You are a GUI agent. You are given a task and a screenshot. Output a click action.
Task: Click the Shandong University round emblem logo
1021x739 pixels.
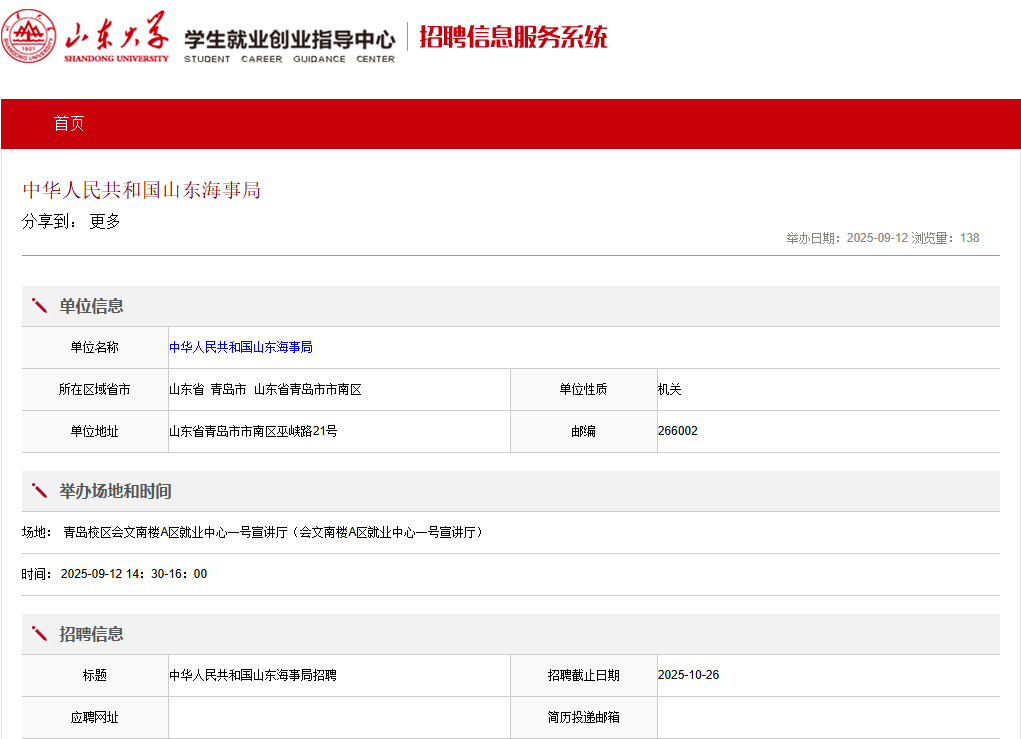(28, 36)
